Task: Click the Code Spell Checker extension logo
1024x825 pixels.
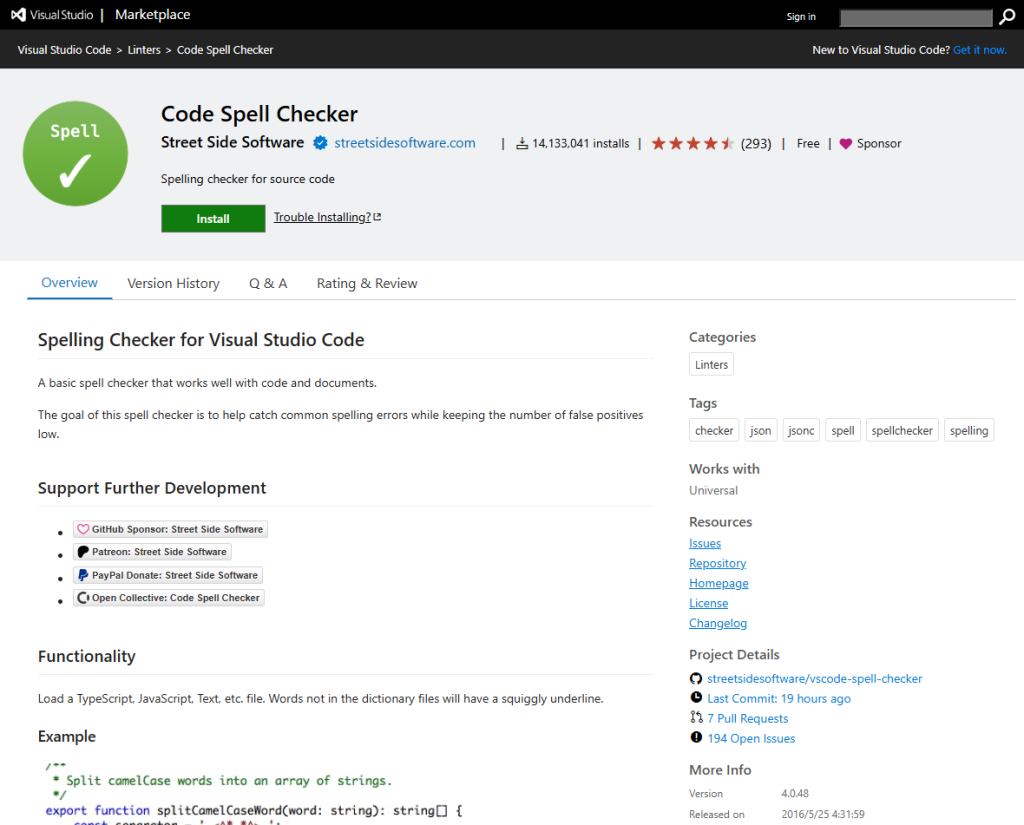Action: click(75, 154)
